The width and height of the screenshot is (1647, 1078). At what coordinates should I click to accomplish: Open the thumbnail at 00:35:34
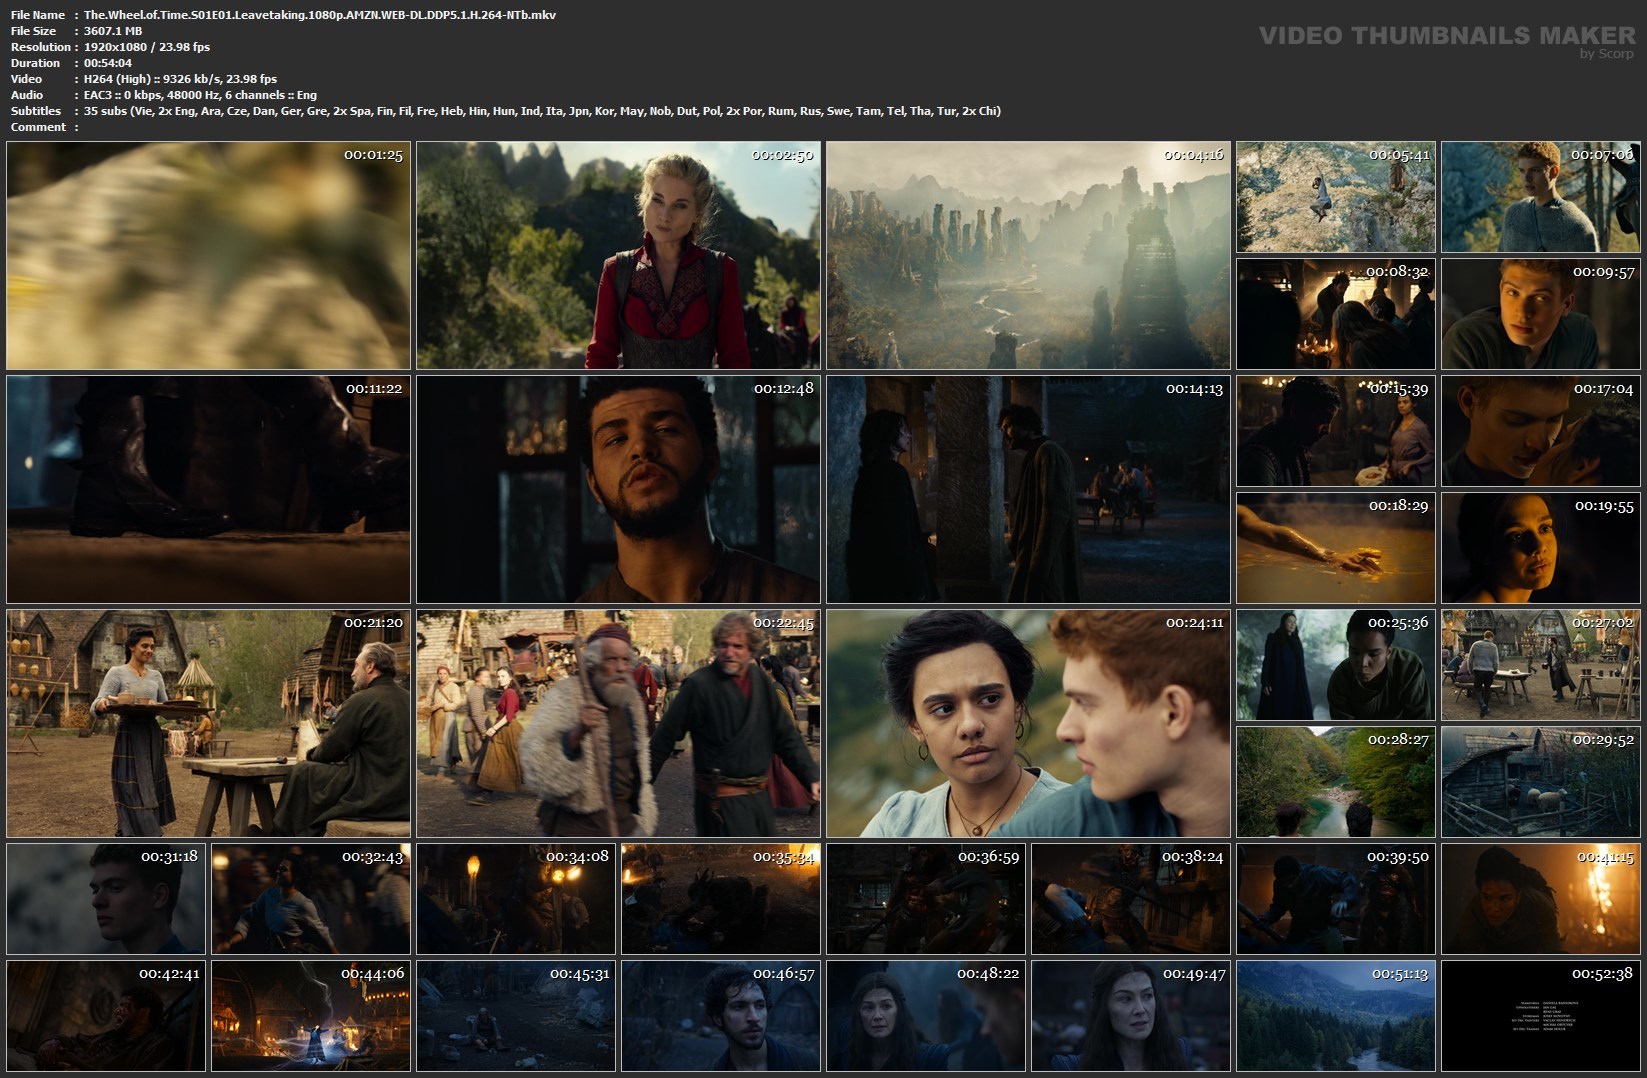[x=721, y=899]
